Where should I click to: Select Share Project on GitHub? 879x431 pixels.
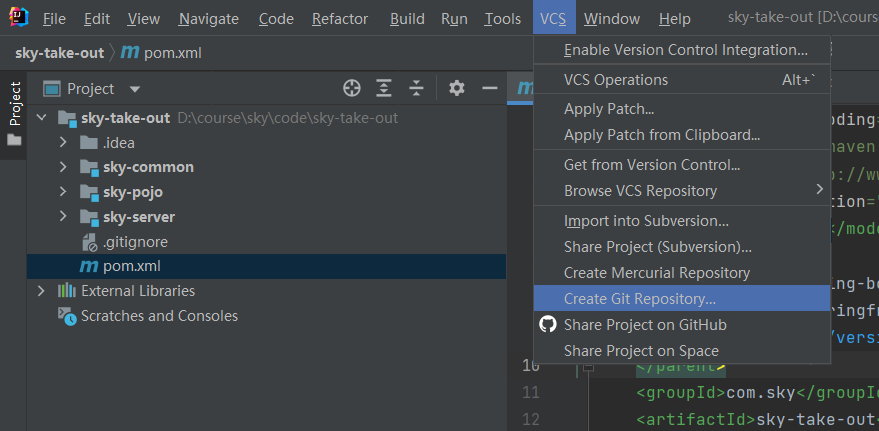(x=682, y=324)
